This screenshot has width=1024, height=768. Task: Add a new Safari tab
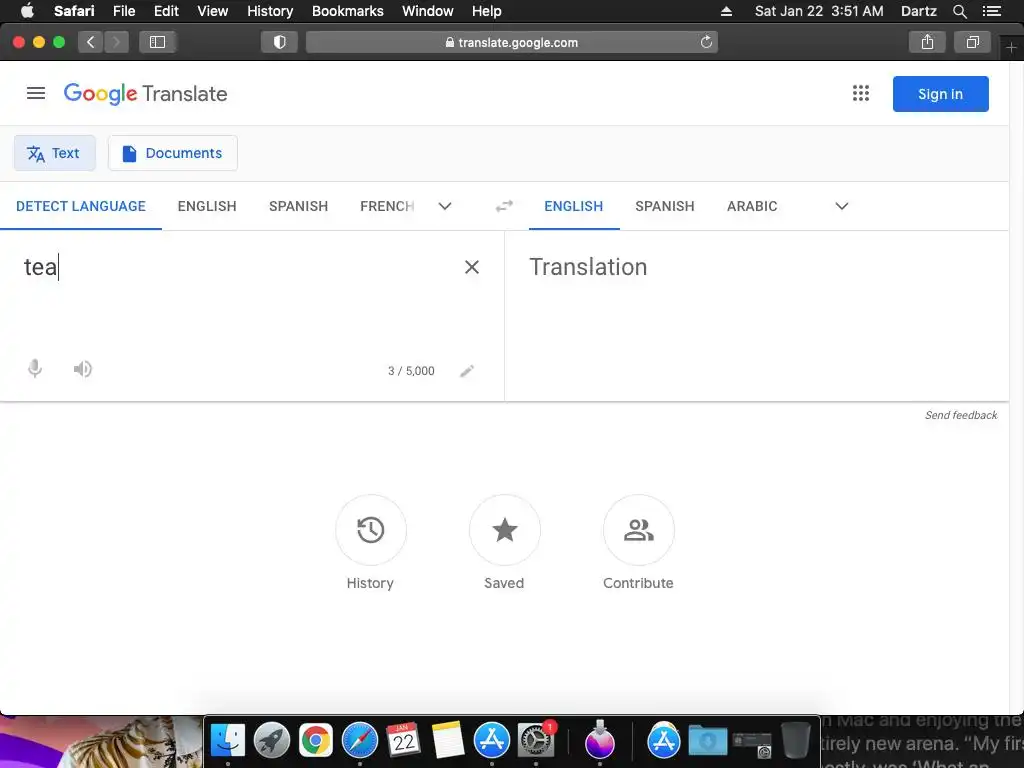coord(1011,48)
